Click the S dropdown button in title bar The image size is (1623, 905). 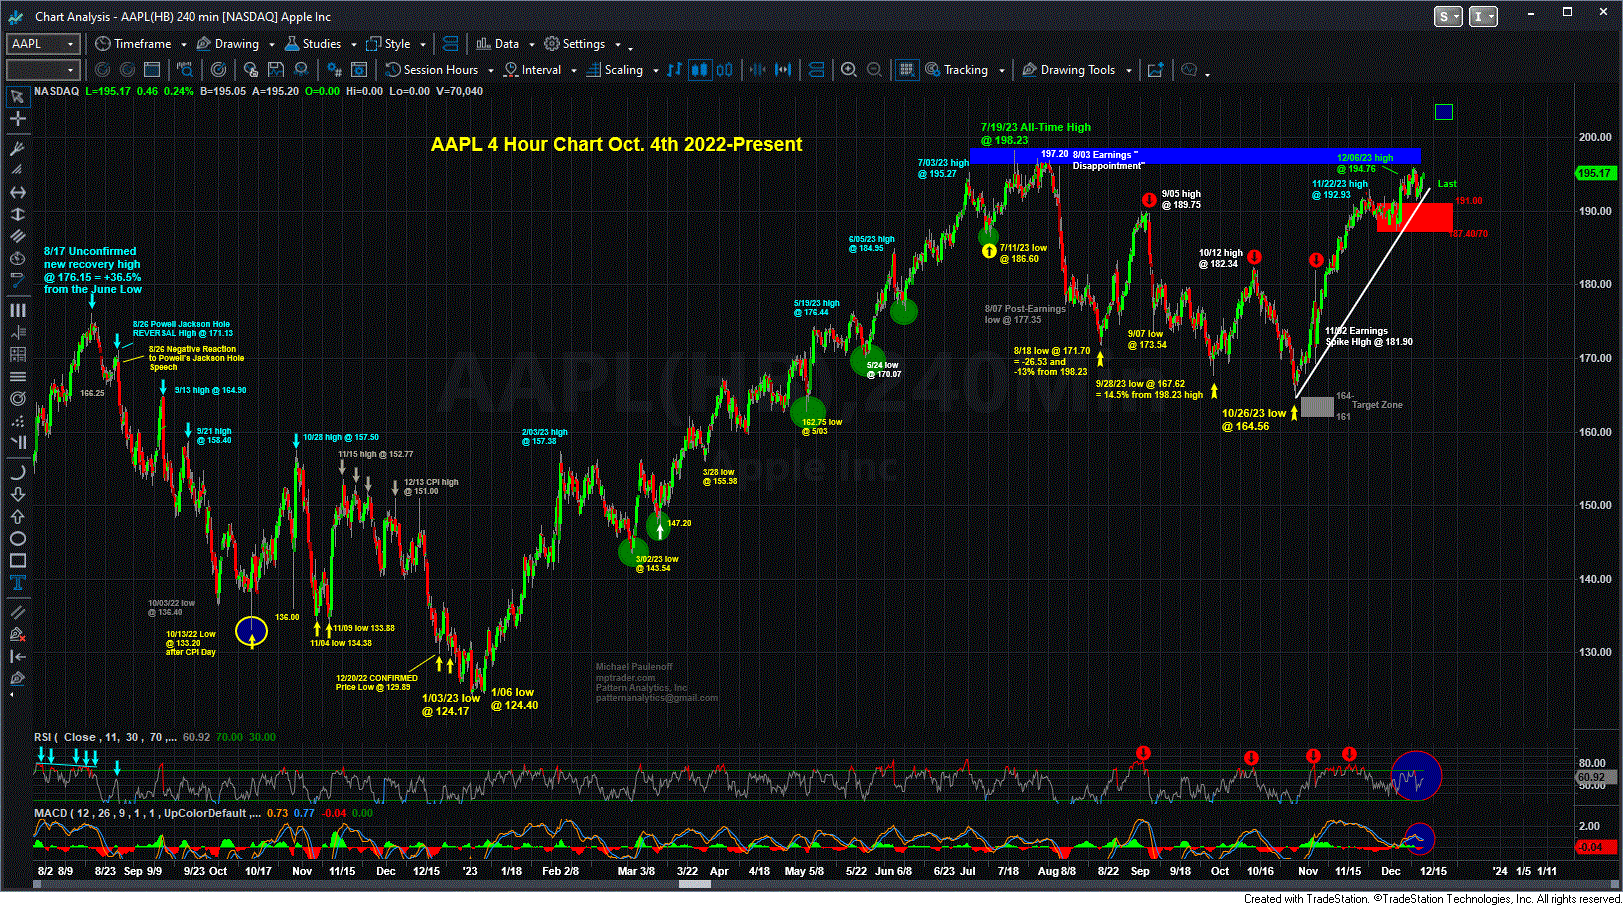[x=1448, y=16]
